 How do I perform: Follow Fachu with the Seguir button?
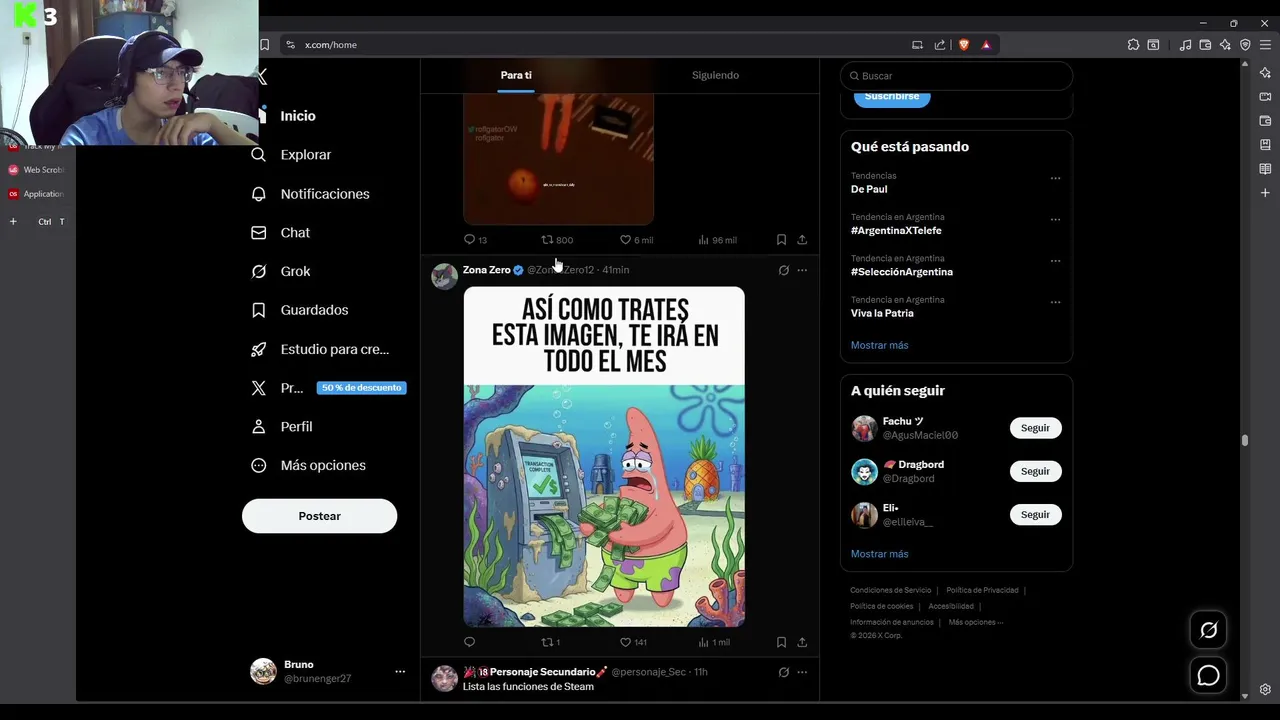tap(1035, 428)
